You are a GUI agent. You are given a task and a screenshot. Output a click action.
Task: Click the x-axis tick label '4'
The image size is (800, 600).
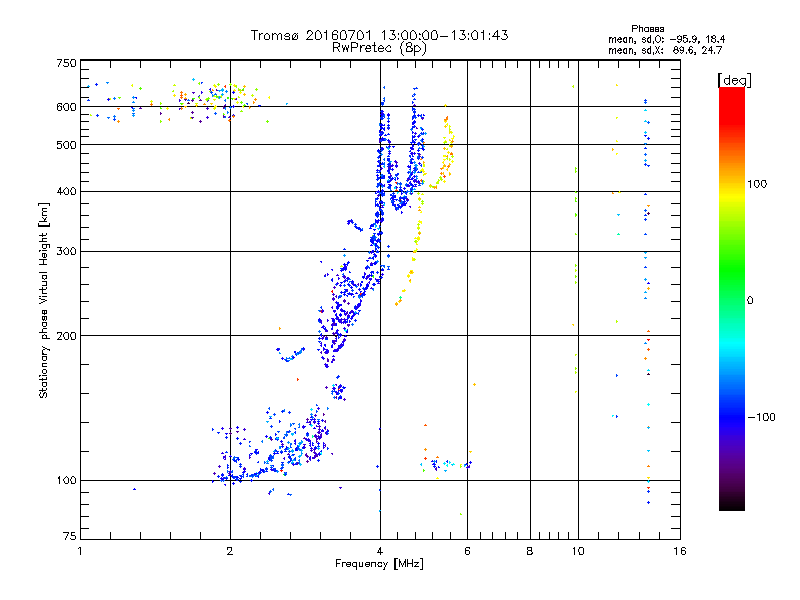[x=380, y=551]
